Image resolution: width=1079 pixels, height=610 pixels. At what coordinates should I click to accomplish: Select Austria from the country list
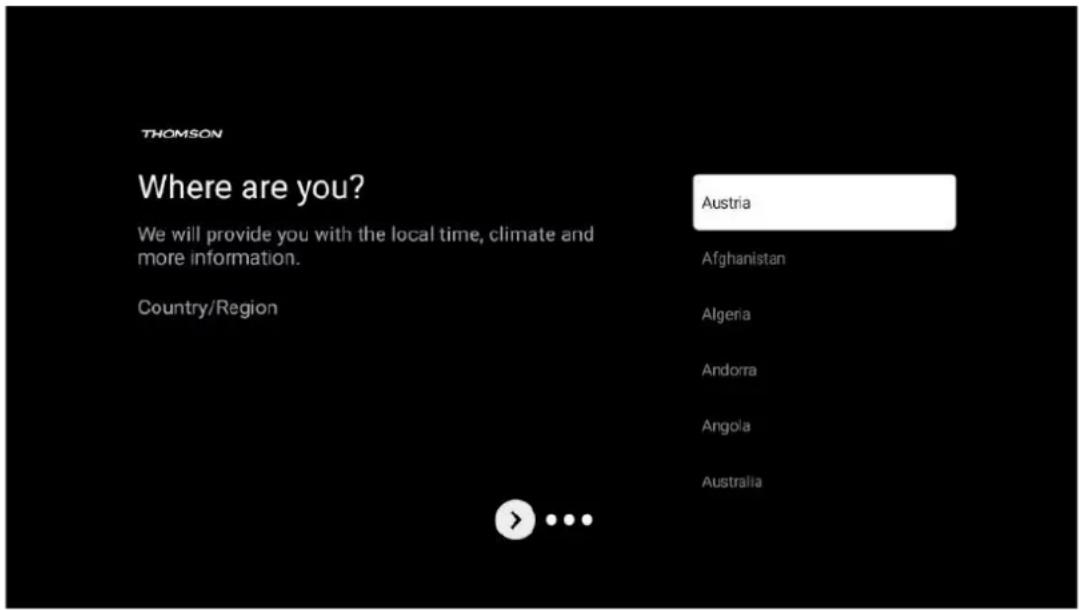pos(824,202)
